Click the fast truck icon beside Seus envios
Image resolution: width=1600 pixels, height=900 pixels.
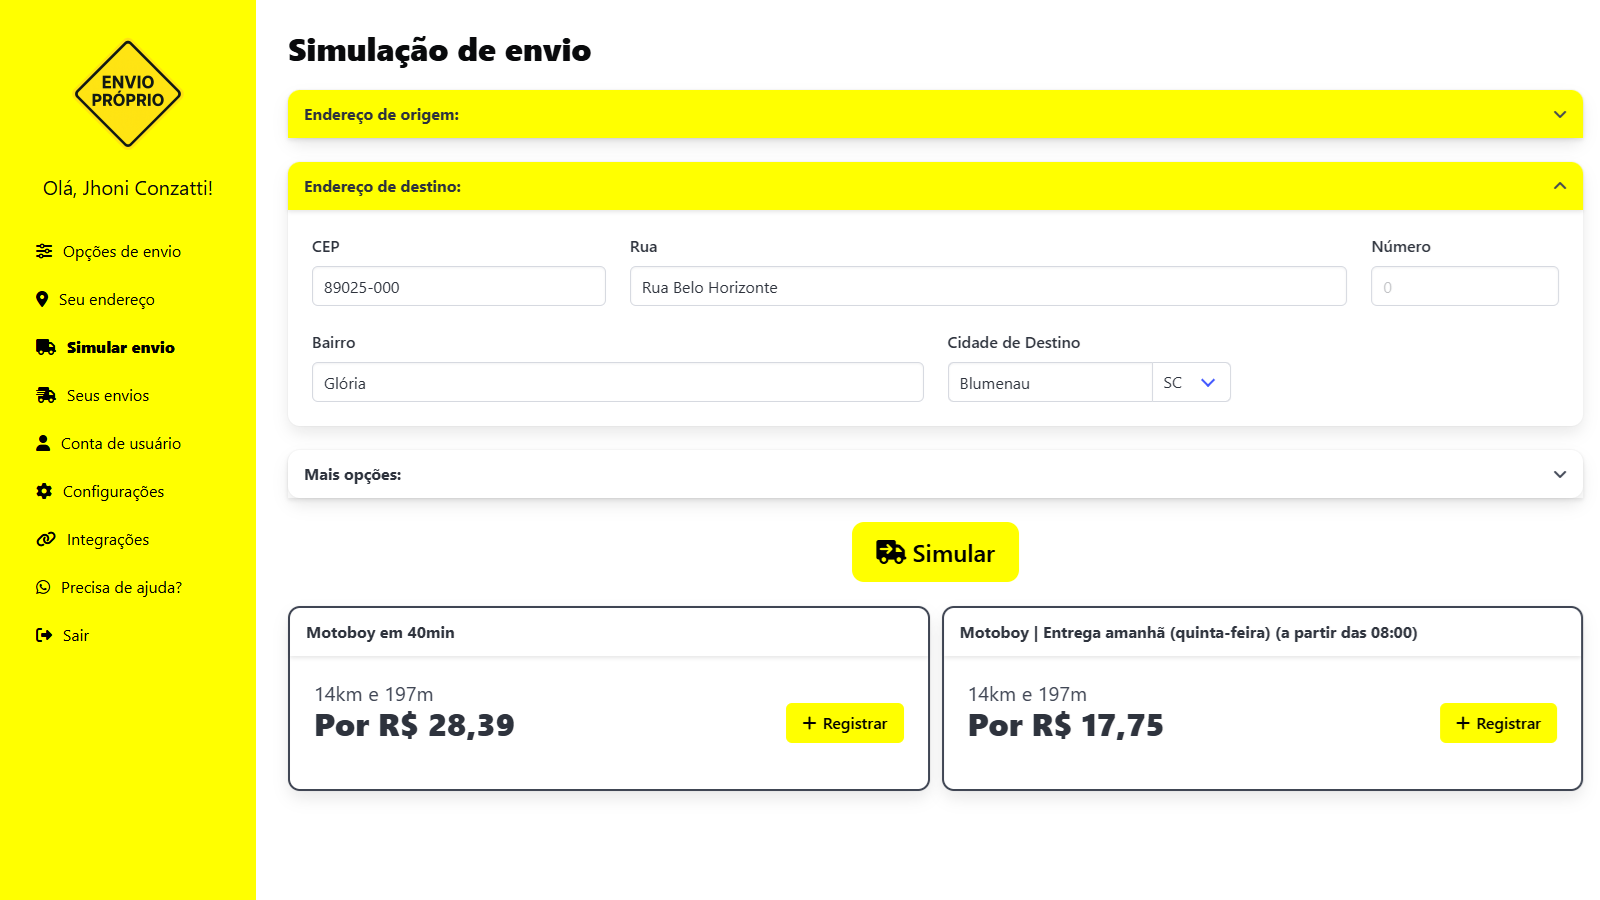[46, 395]
